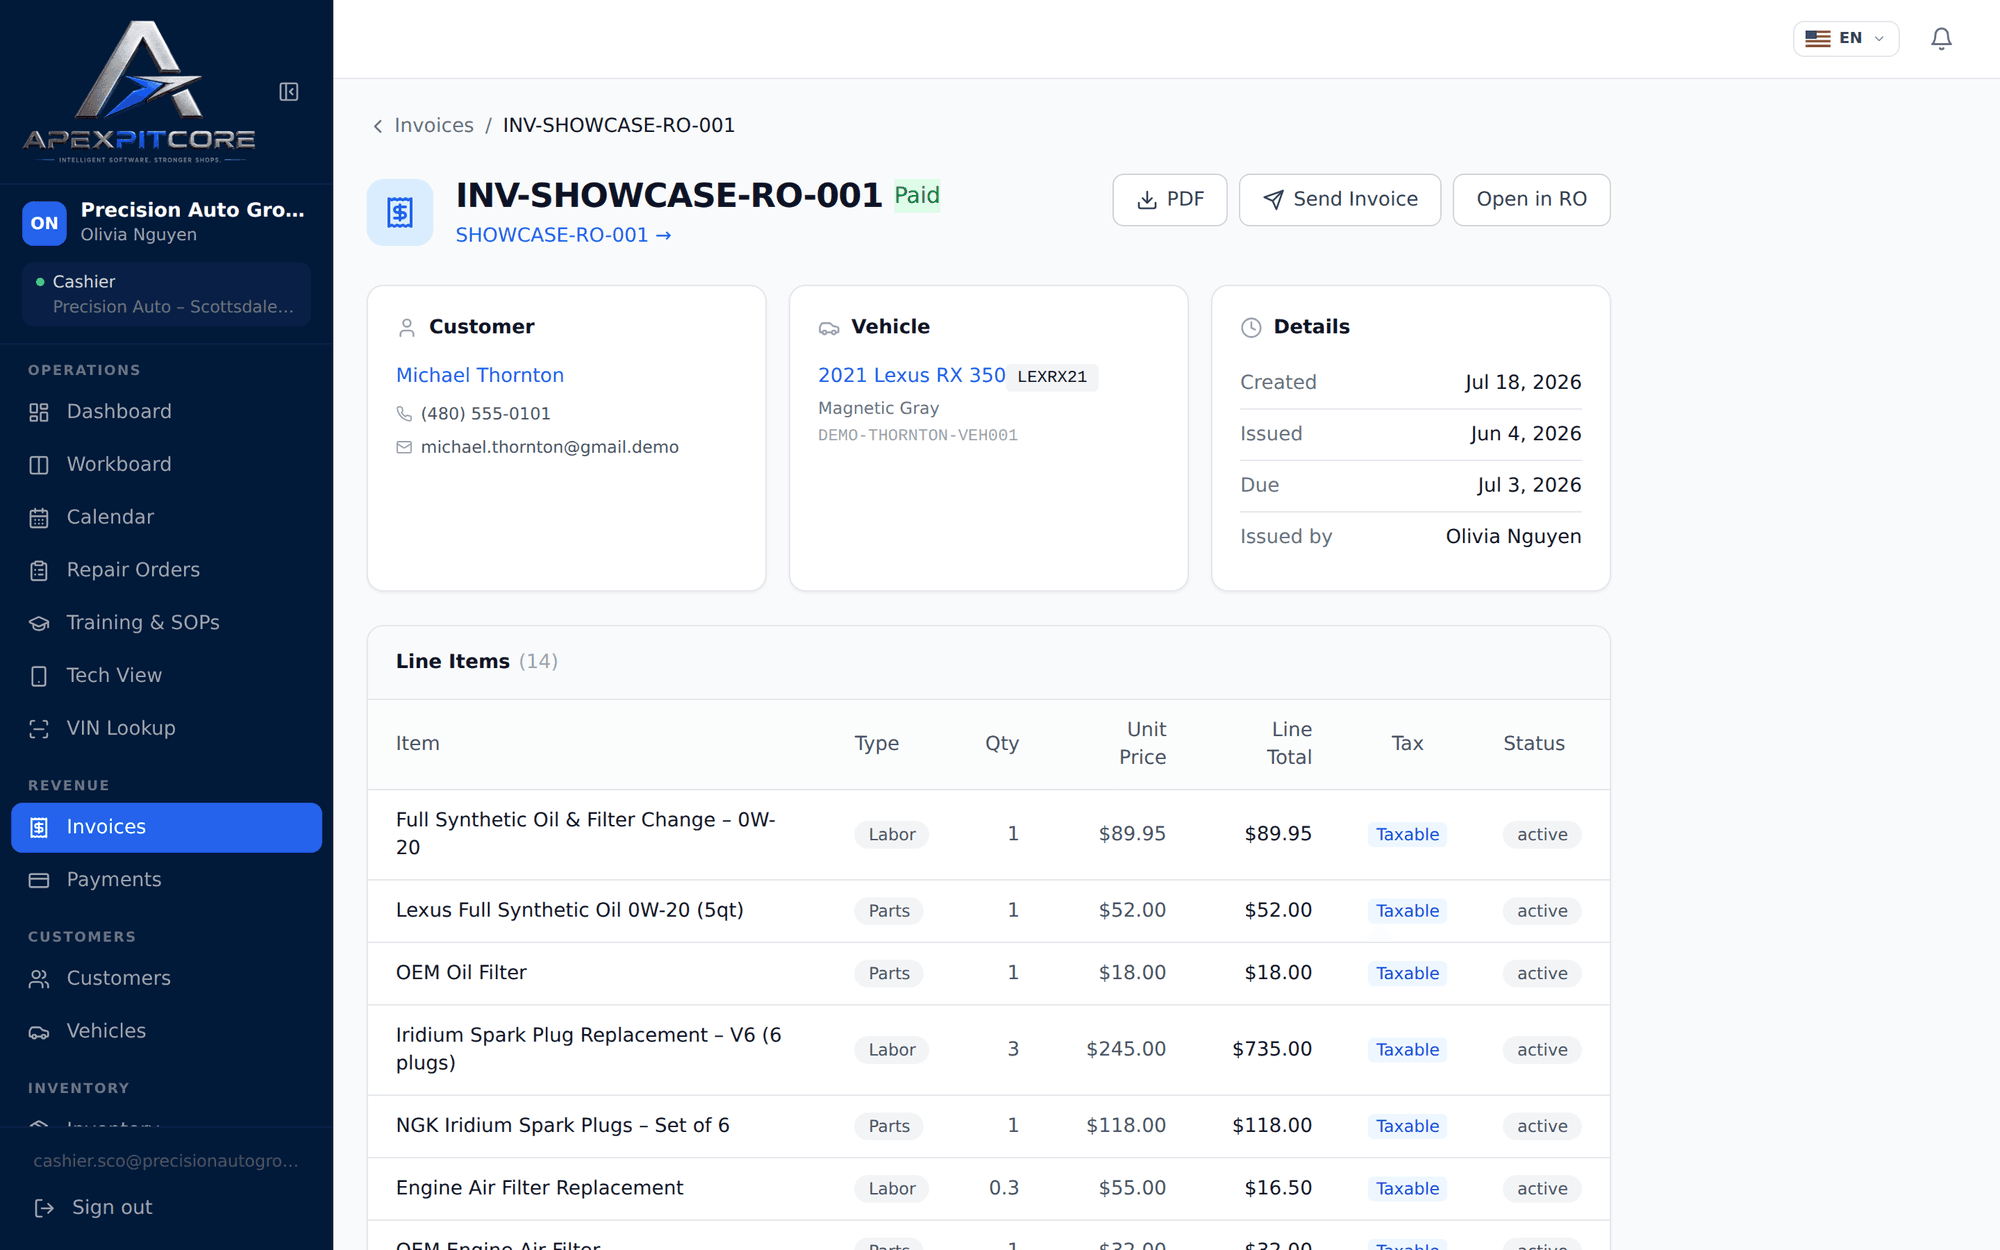Image resolution: width=2000 pixels, height=1250 pixels.
Task: Click $735.00 line total for Iridium Spark Plug
Action: click(x=1272, y=1049)
